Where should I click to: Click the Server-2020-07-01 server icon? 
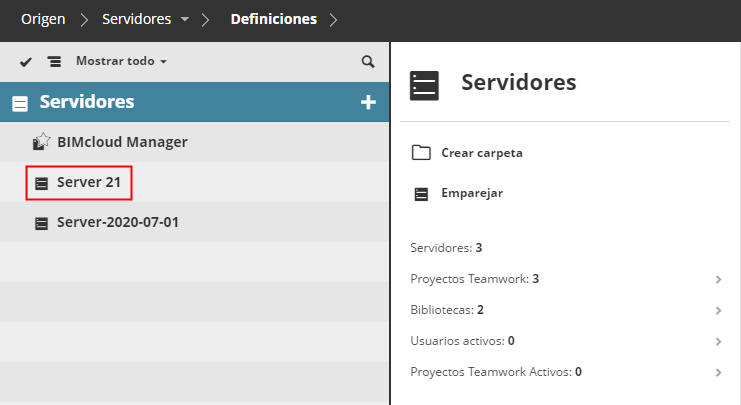[41, 222]
